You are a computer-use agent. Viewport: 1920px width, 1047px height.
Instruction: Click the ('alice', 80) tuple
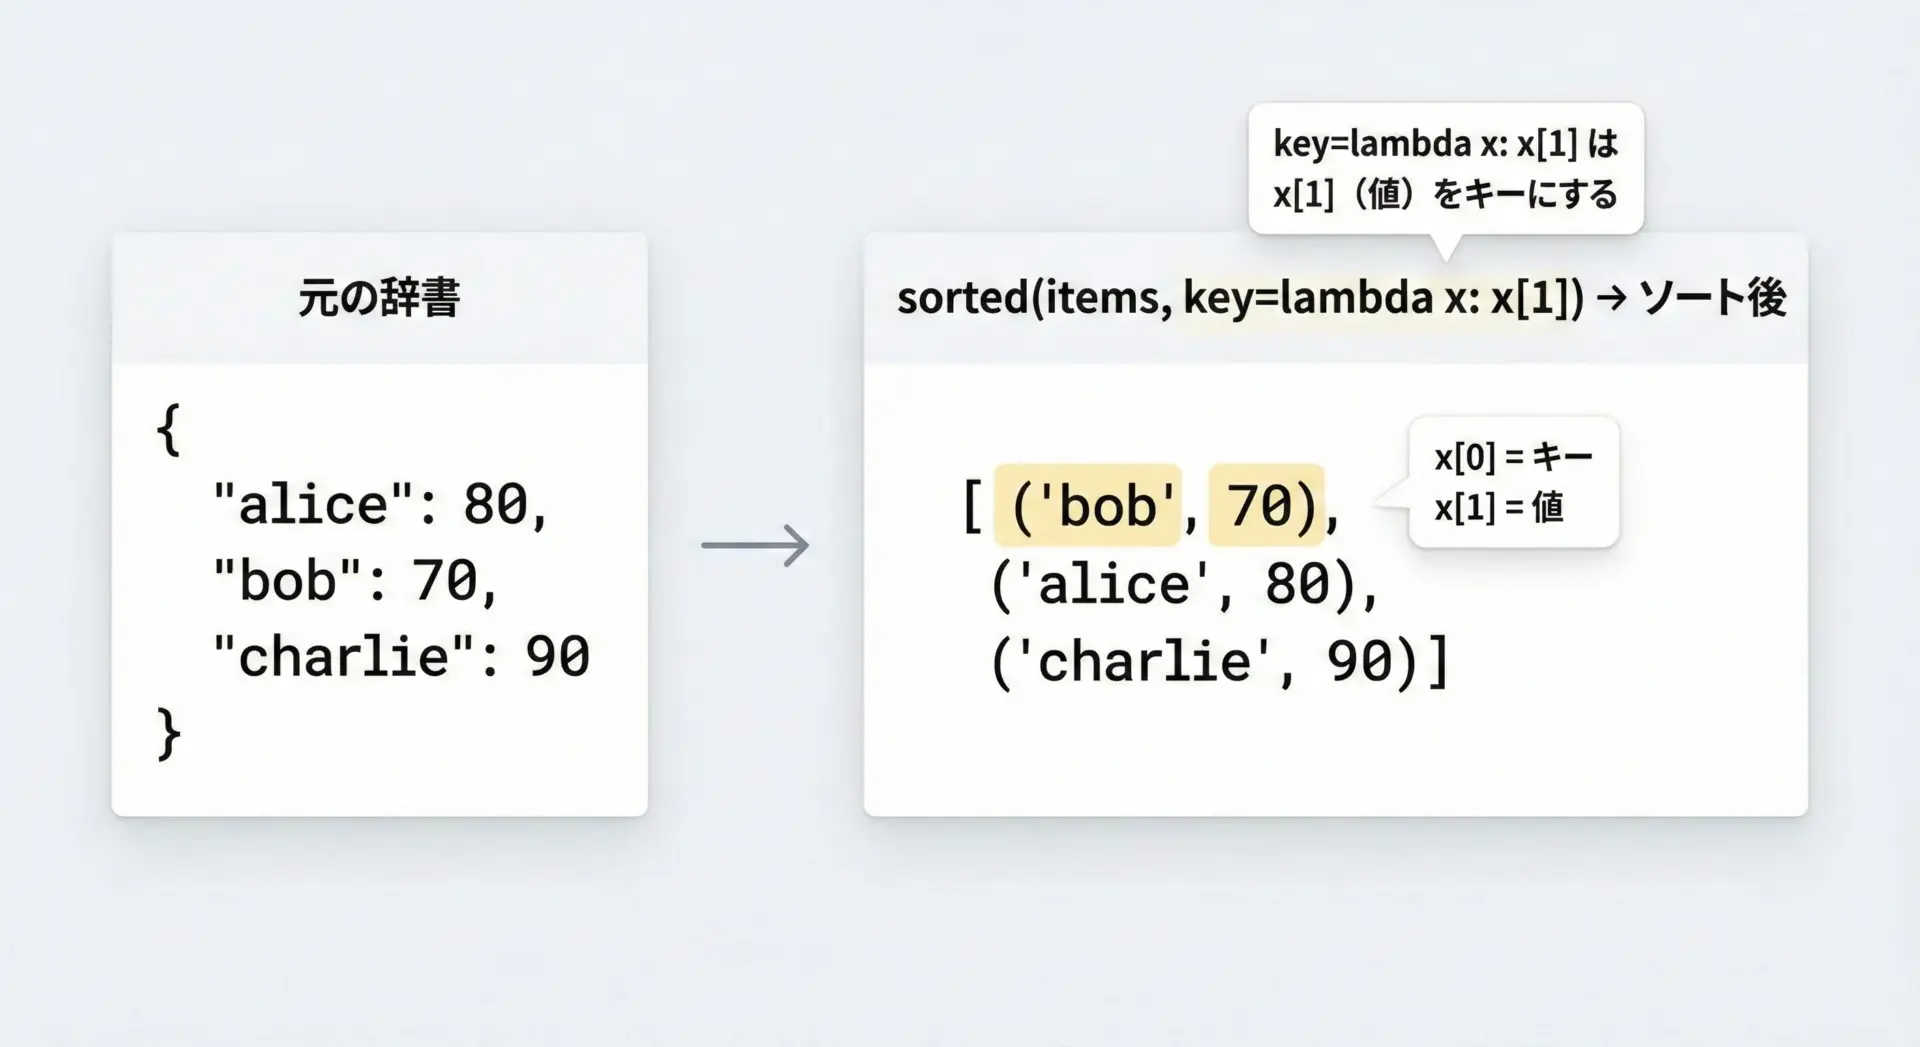tap(1183, 584)
